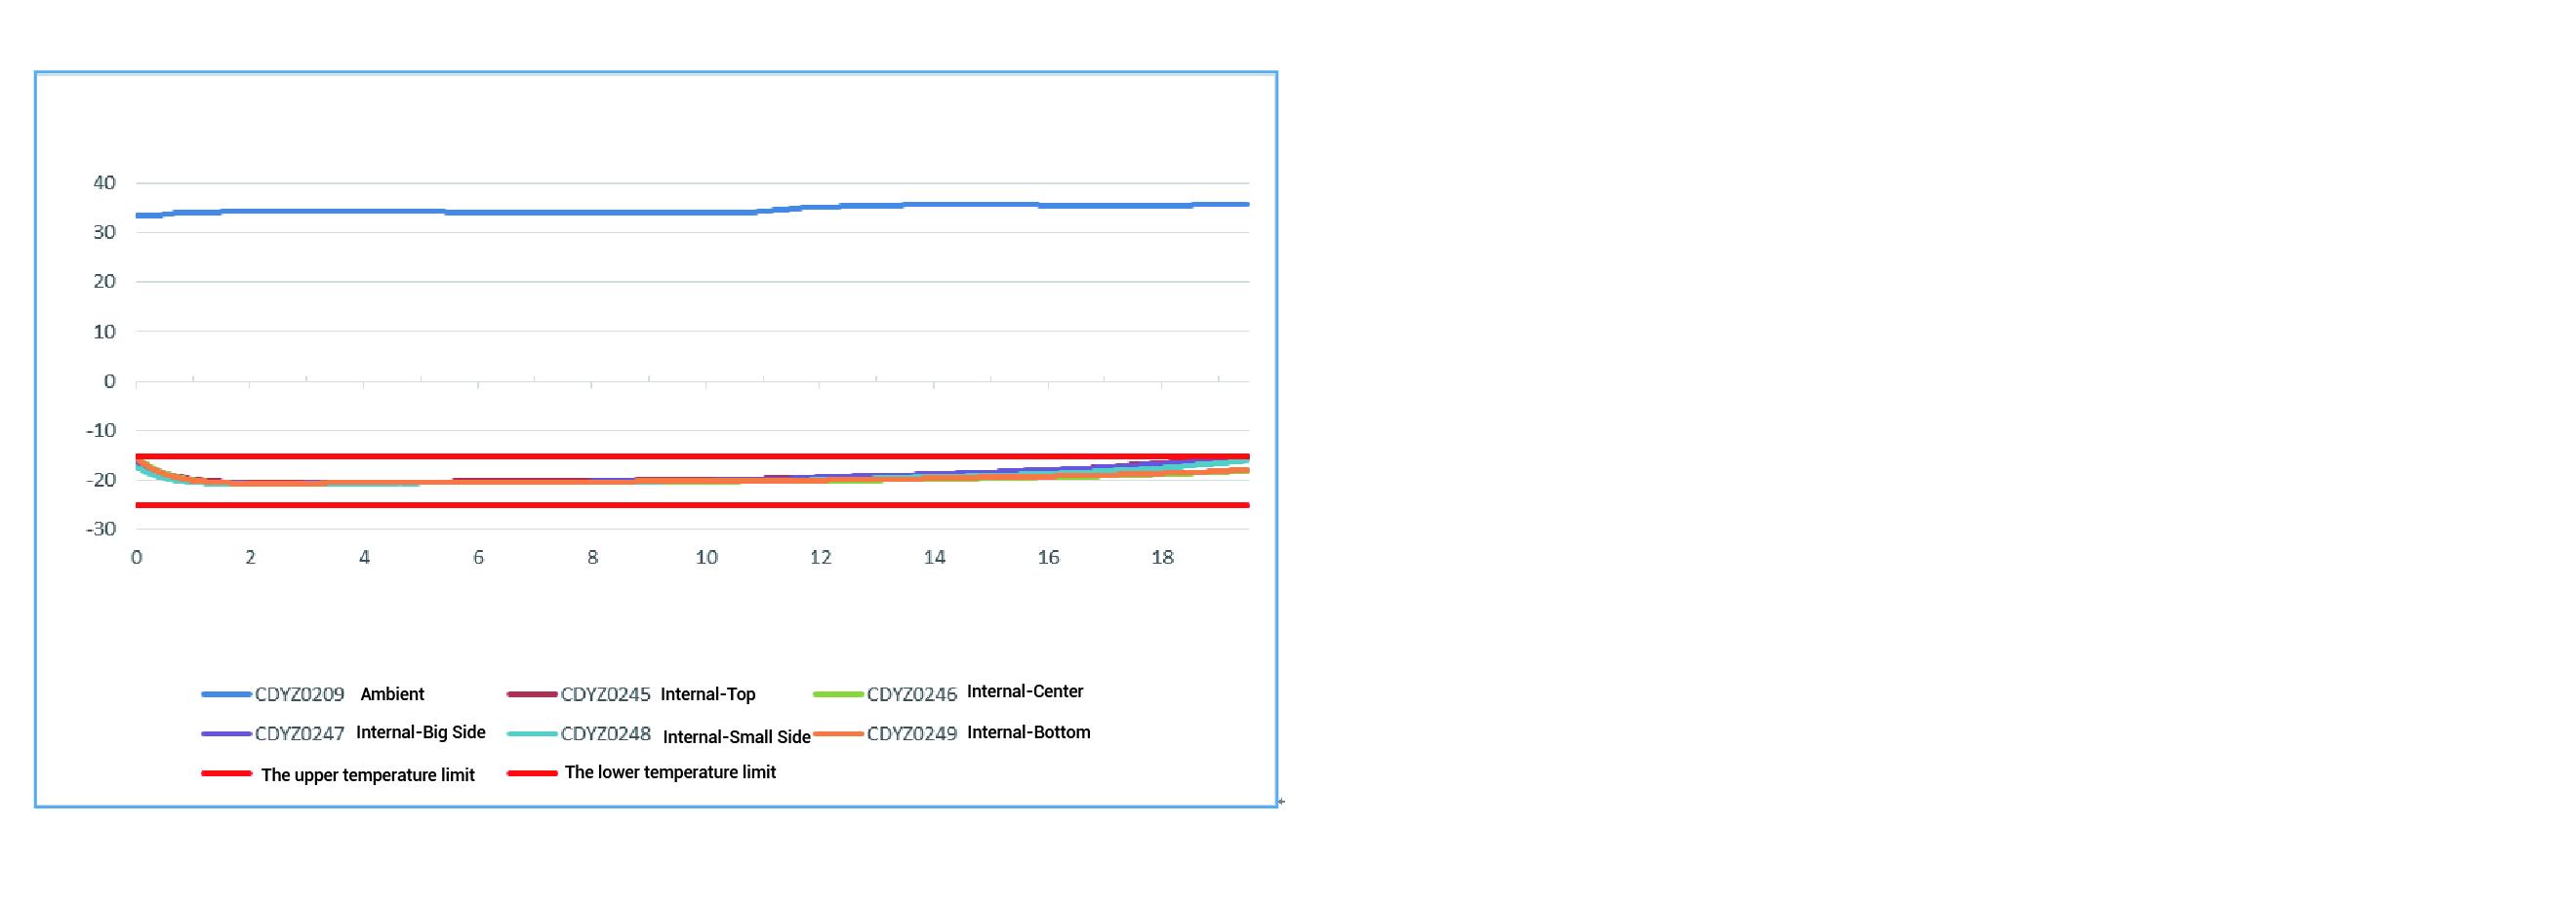This screenshot has width=2576, height=906.
Task: Click red swatch beside lower temperature limit
Action: click(532, 773)
